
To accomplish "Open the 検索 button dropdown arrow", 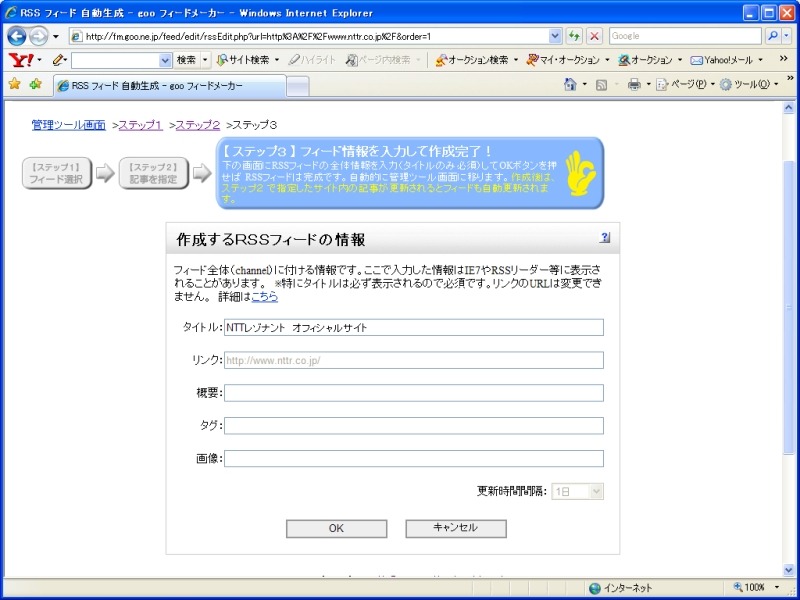I will 205,60.
